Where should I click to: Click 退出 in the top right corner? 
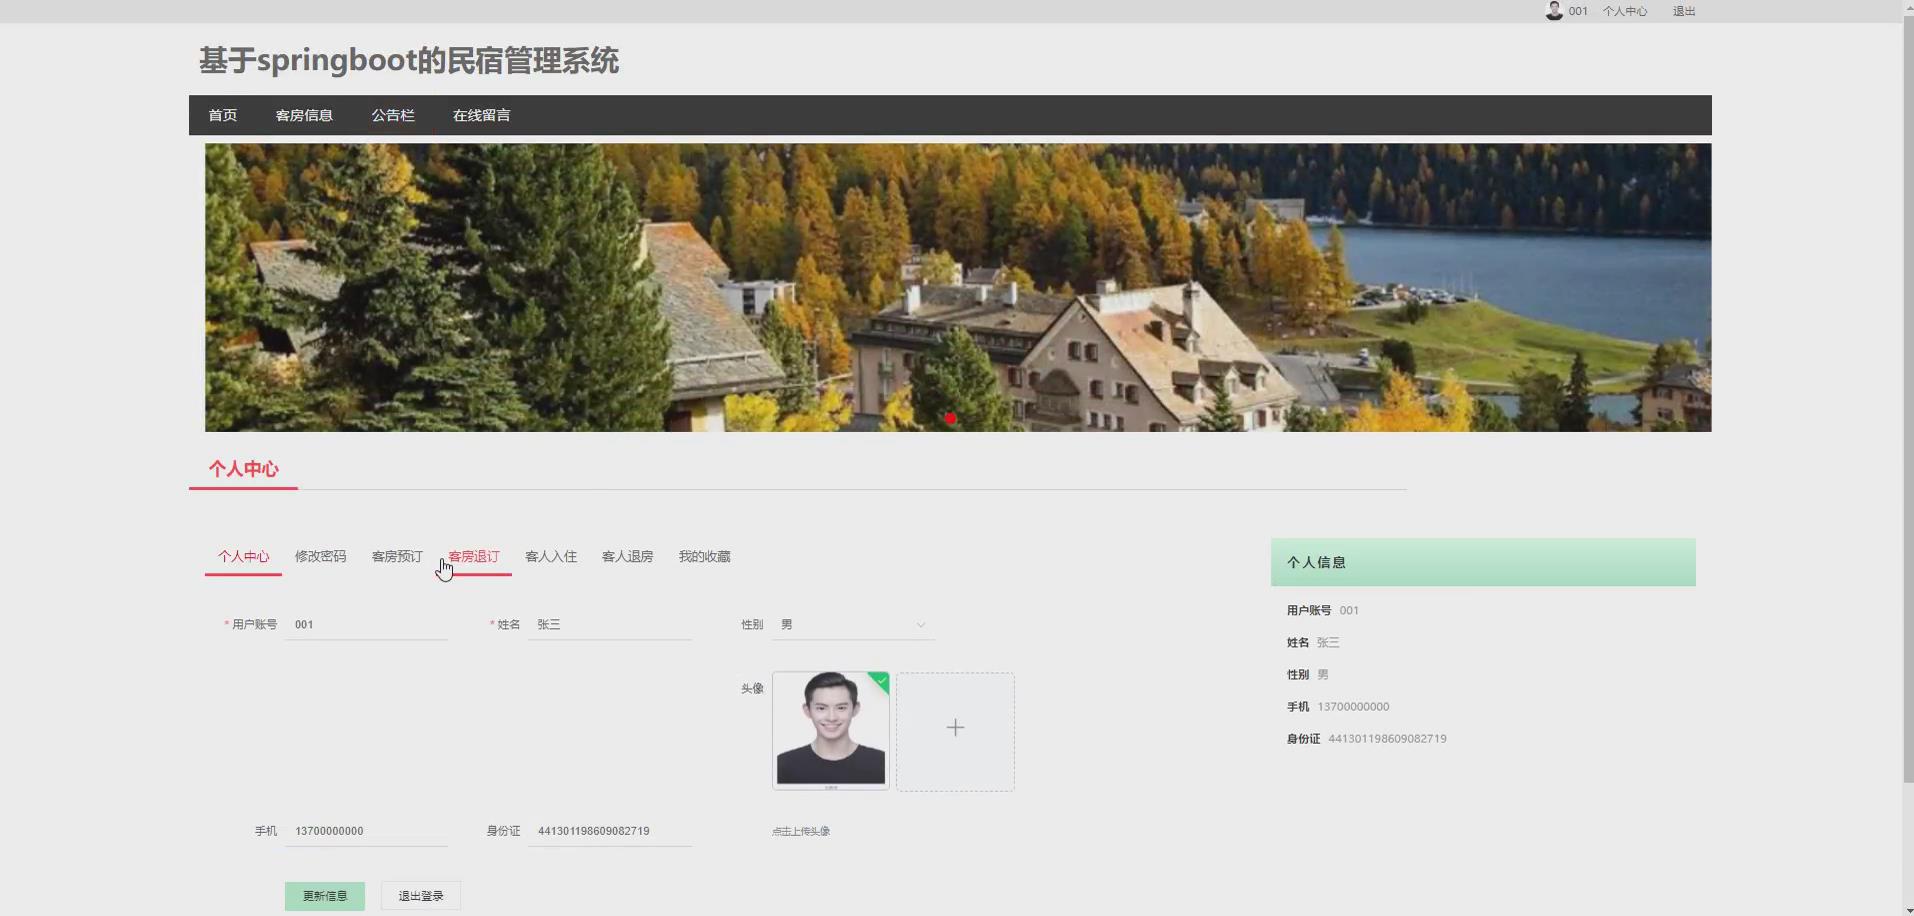click(1683, 11)
